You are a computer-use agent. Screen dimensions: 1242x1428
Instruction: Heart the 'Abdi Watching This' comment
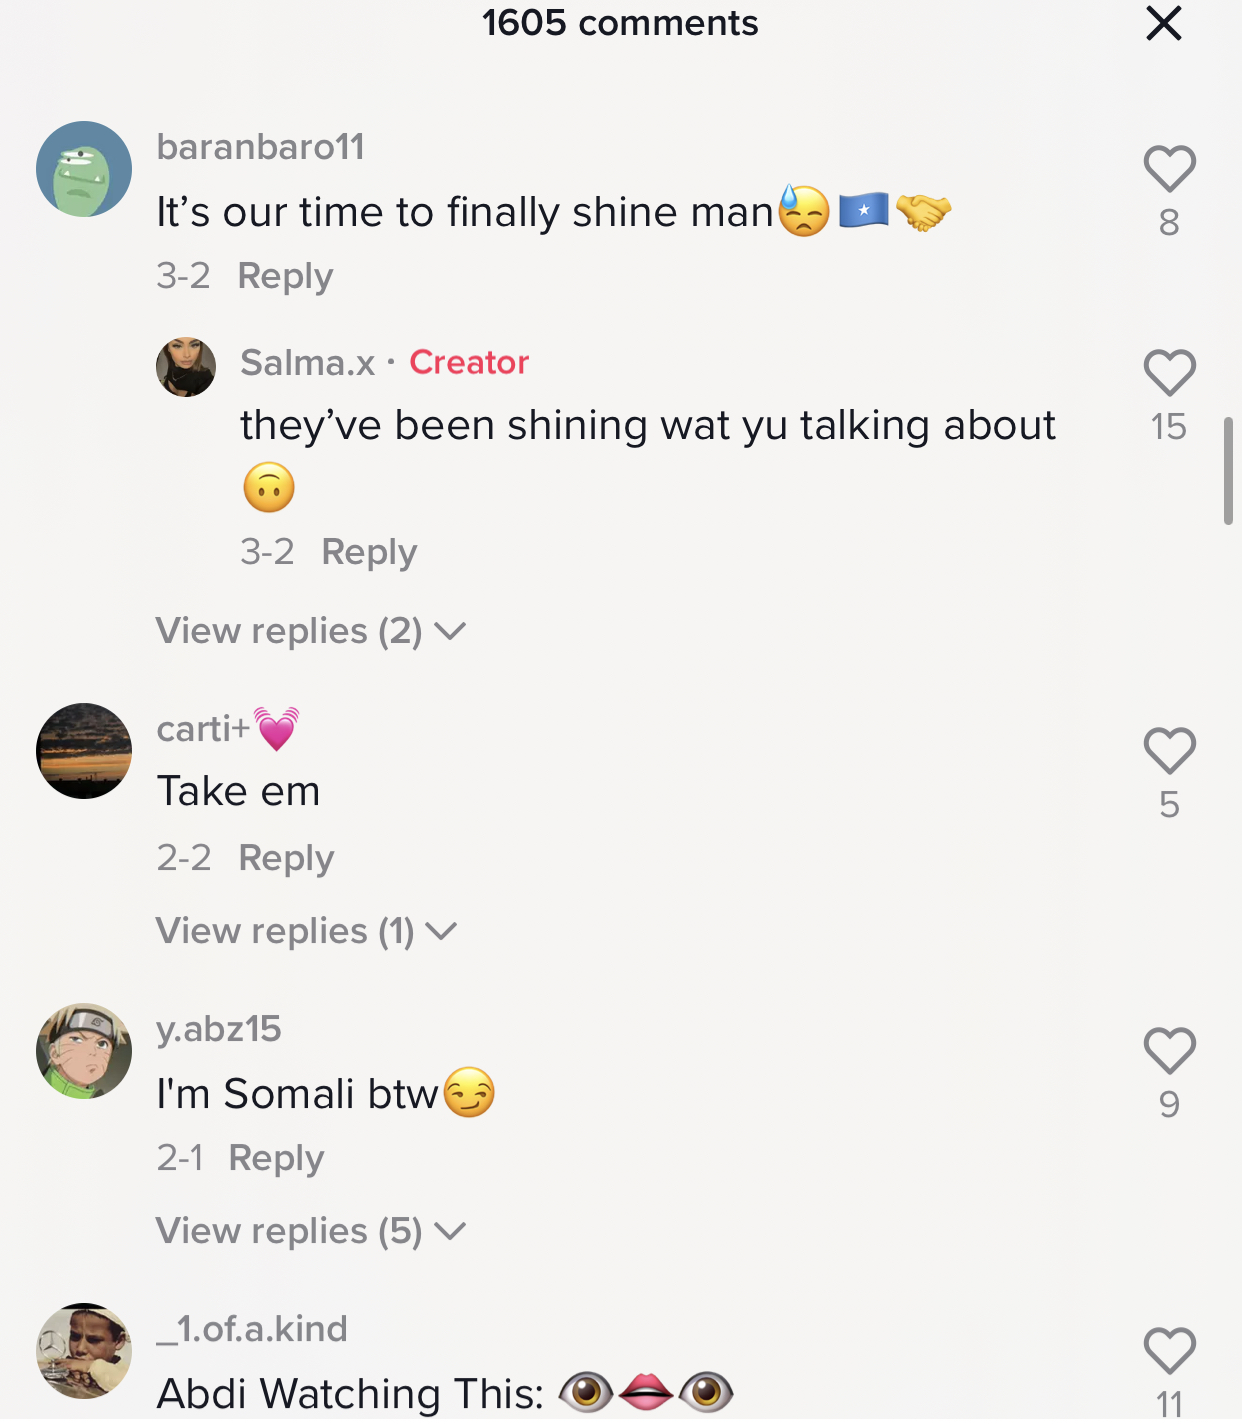click(1169, 1351)
